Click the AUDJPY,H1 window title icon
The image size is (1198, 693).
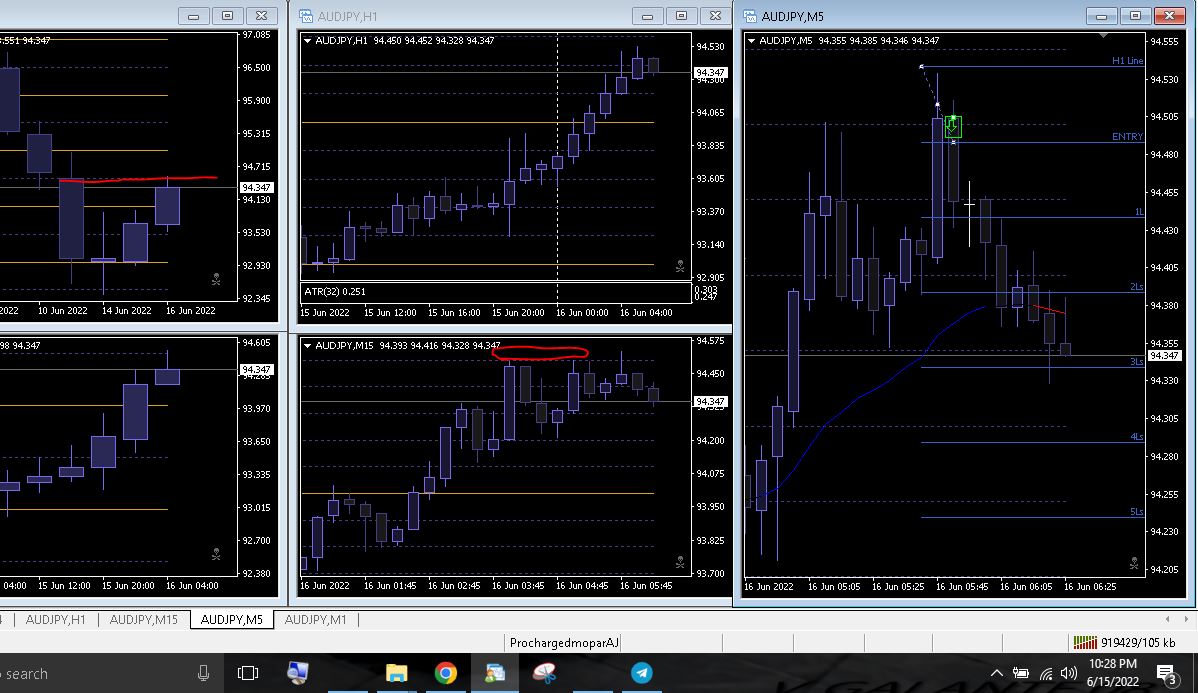click(306, 16)
